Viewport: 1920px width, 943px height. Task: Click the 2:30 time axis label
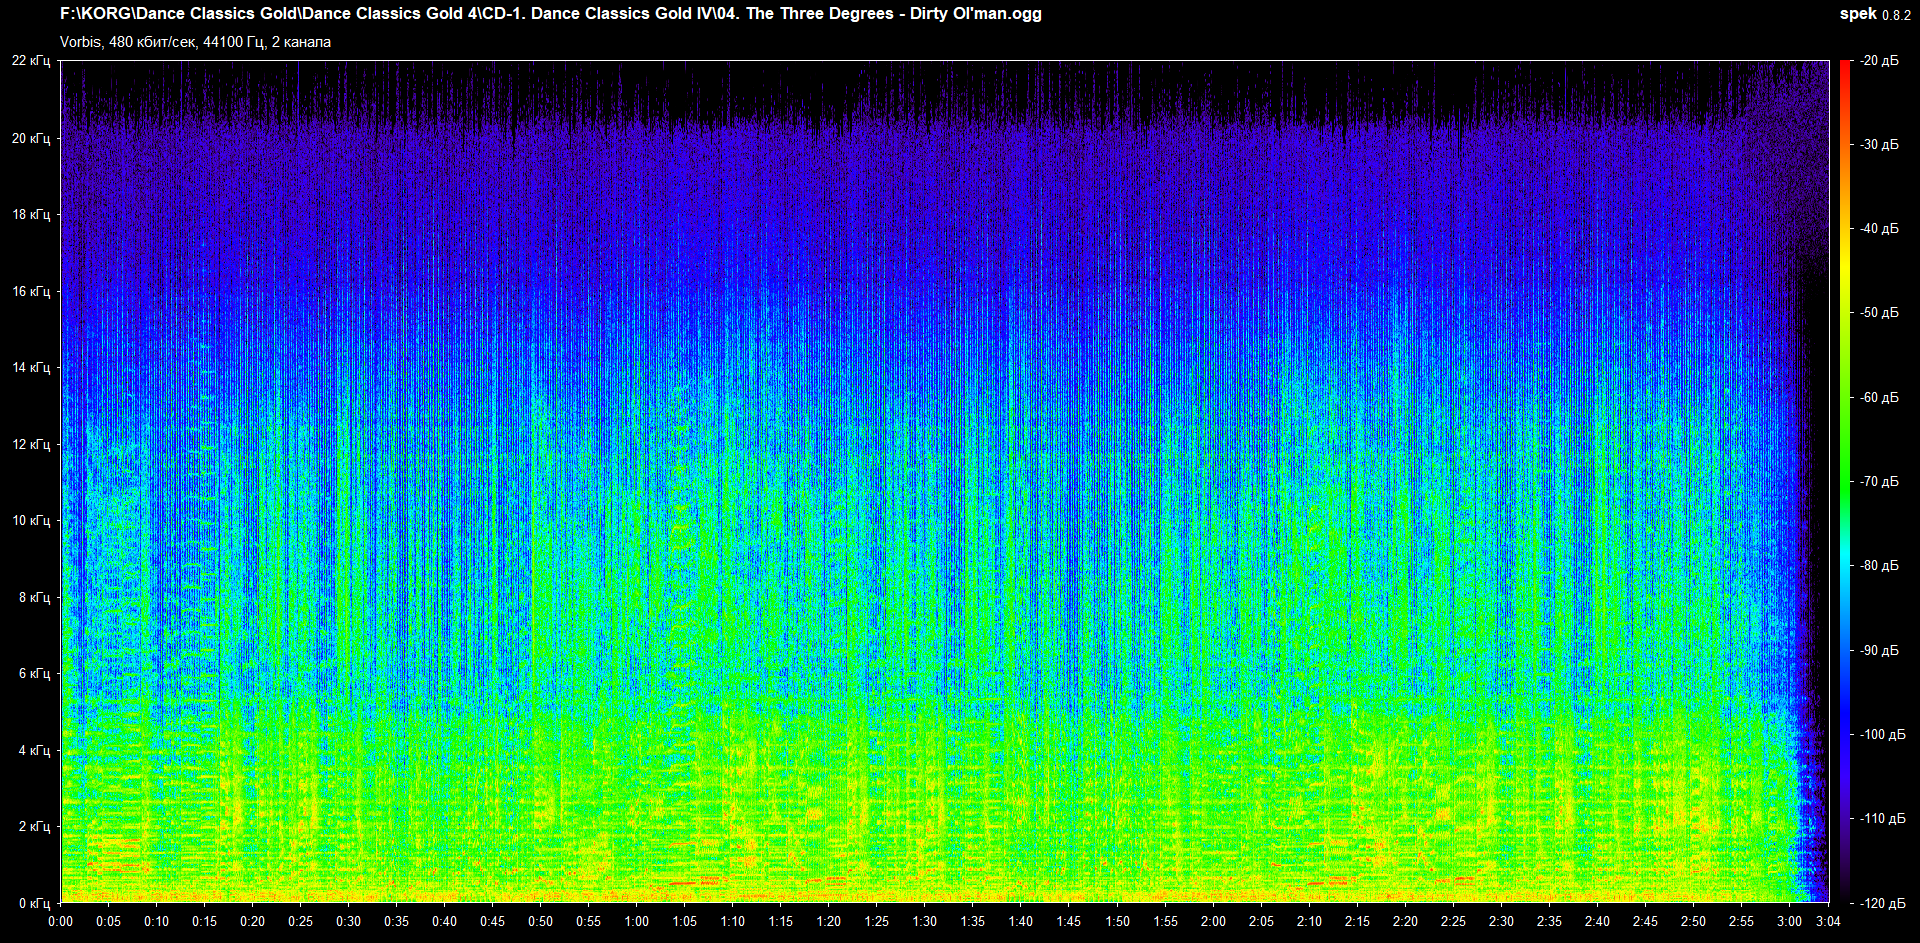tap(1501, 921)
